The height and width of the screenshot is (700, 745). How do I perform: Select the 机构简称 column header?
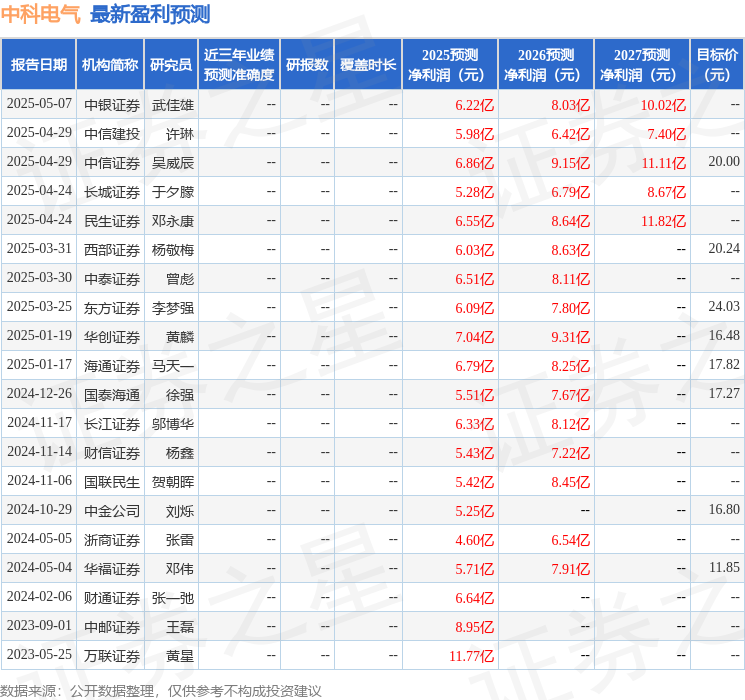coord(110,65)
